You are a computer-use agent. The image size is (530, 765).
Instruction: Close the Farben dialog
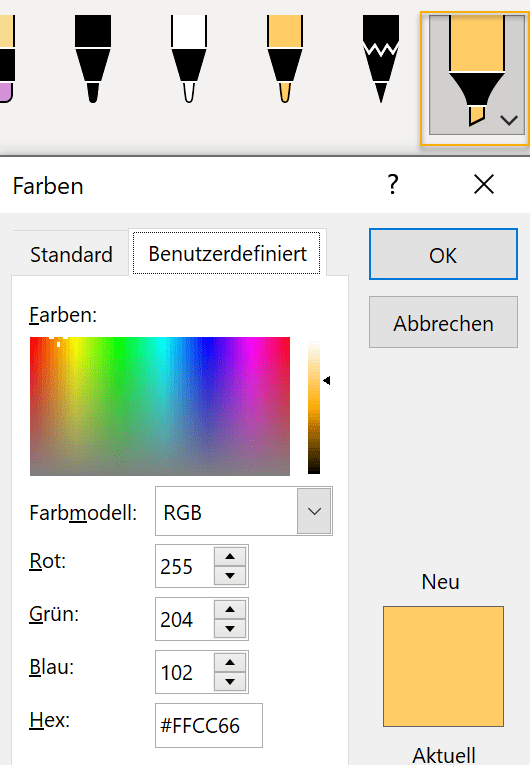pos(484,184)
